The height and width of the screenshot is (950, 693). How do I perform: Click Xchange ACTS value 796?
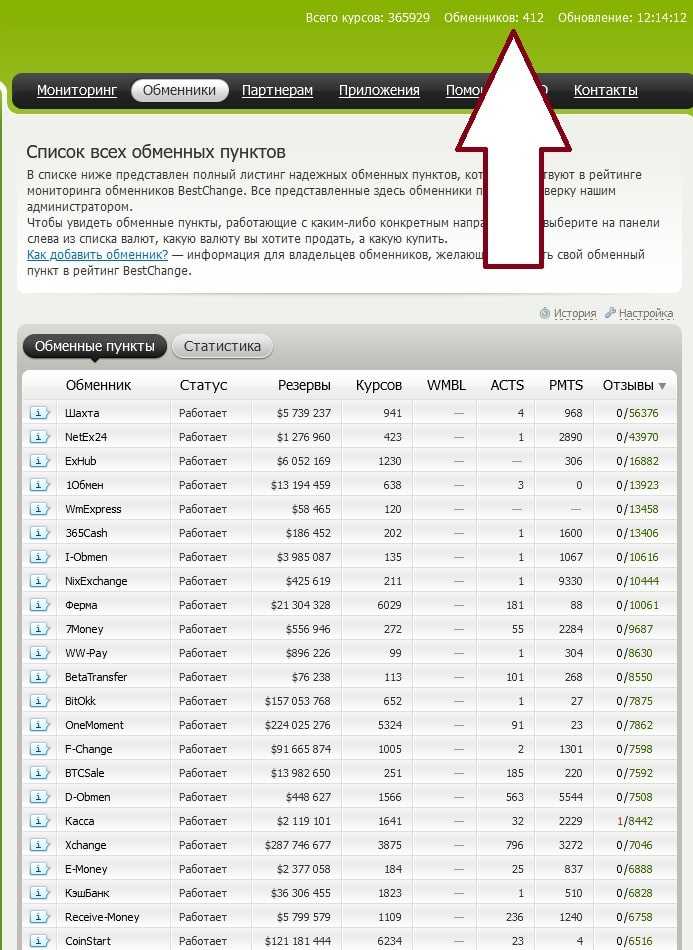pyautogui.click(x=515, y=845)
